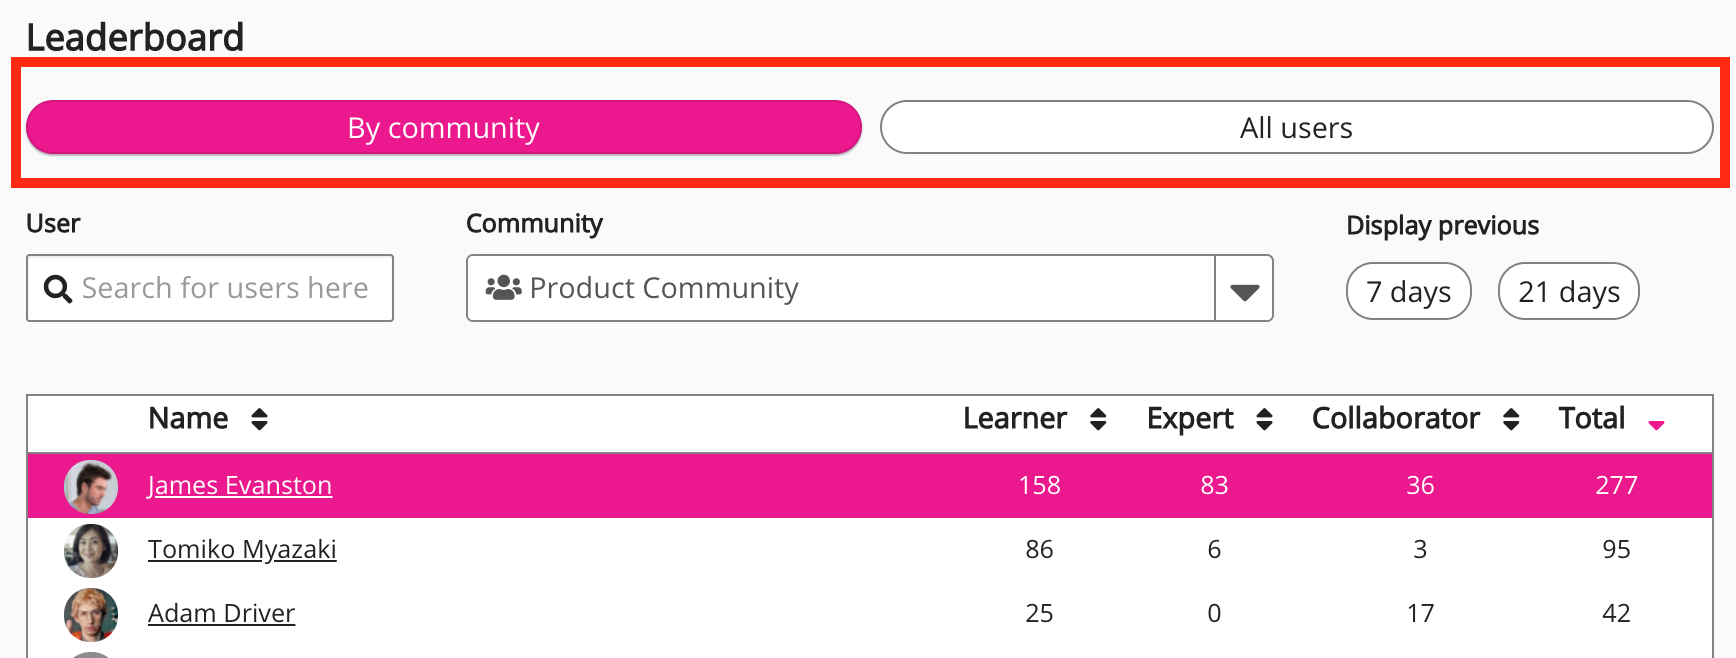Show the previous 21 days
The height and width of the screenshot is (658, 1736).
1568,292
